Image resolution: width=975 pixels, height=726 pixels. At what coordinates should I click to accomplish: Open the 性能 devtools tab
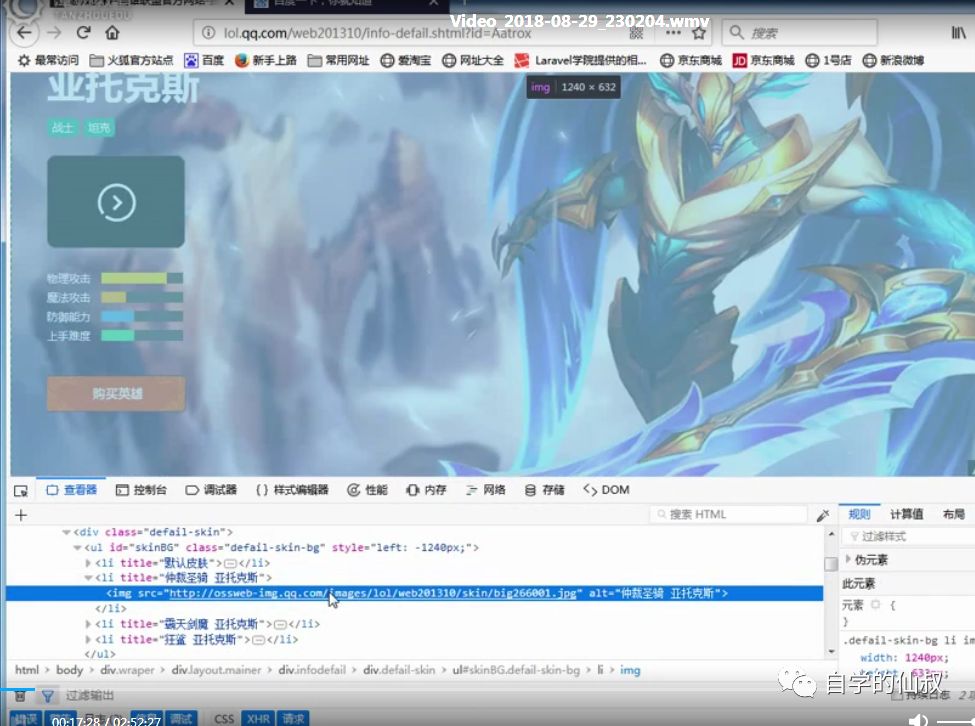coord(367,490)
